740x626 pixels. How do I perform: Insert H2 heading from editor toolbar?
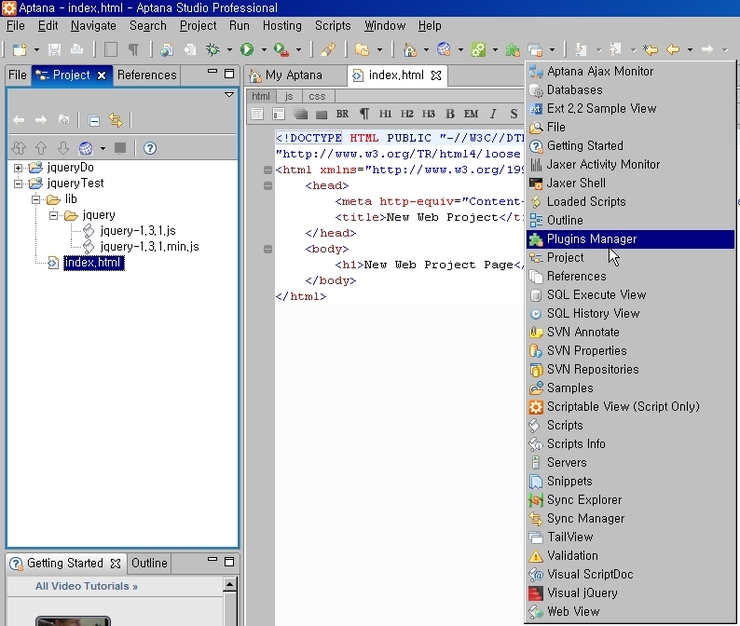(407, 114)
